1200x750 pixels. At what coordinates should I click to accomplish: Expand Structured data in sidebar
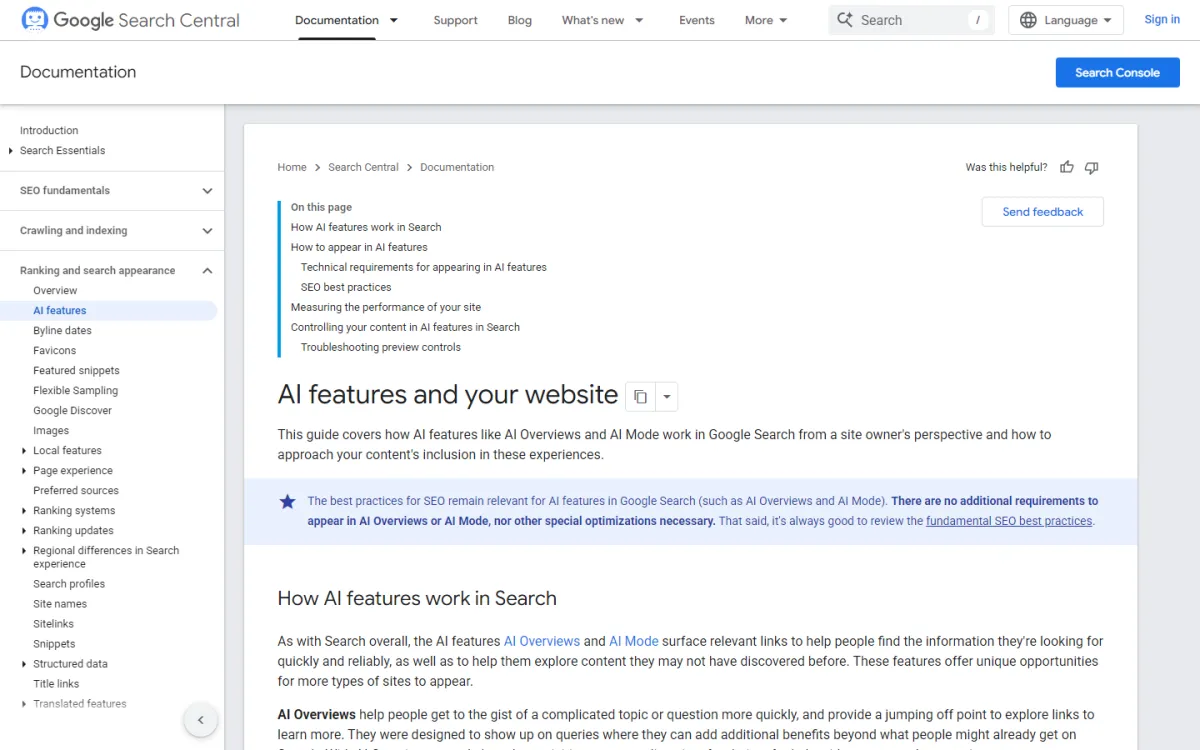click(24, 664)
